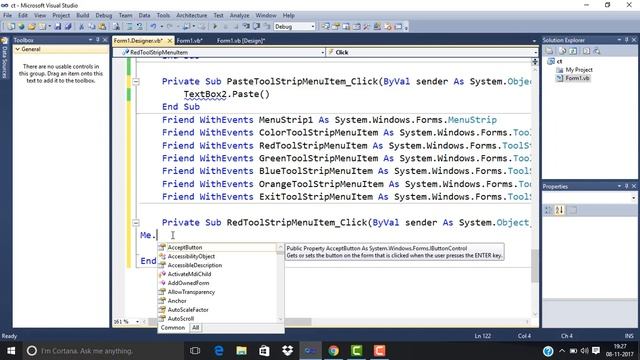Click Solution Explorer Properties toolbar icon
The height and width of the screenshot is (360, 640).
pyautogui.click(x=549, y=51)
